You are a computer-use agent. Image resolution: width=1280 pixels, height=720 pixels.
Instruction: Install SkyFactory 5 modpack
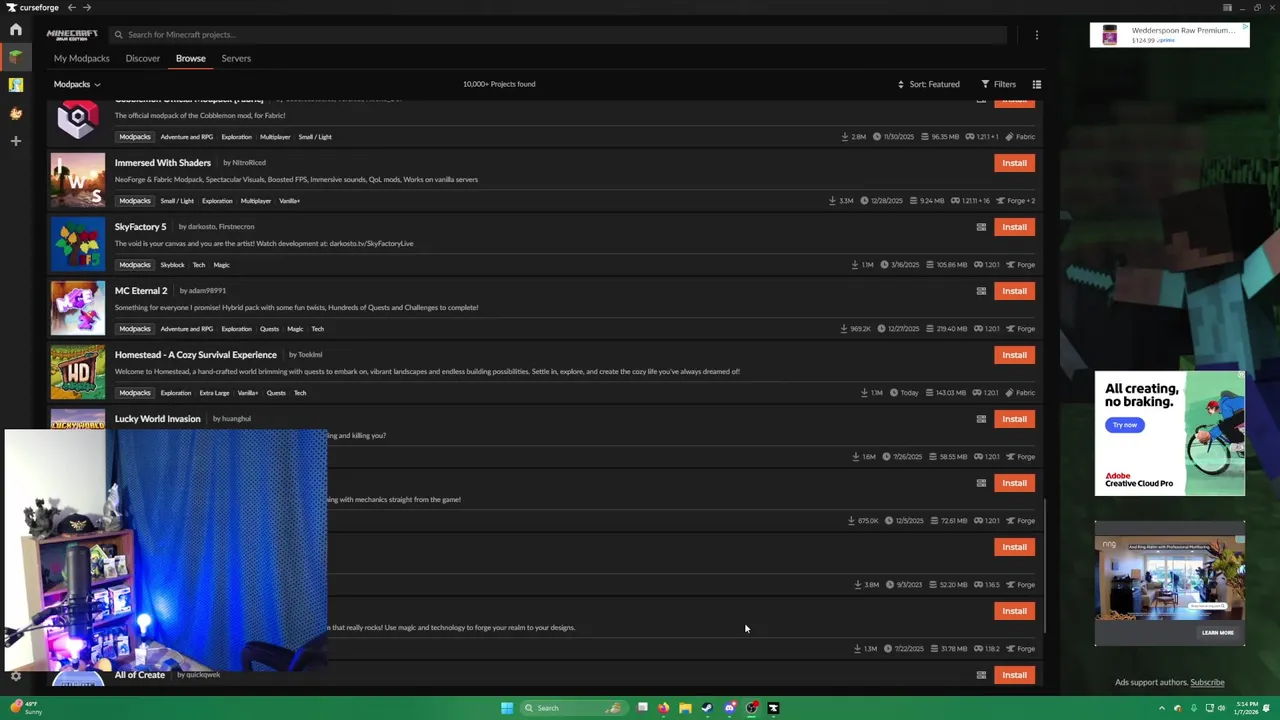pyautogui.click(x=1014, y=227)
